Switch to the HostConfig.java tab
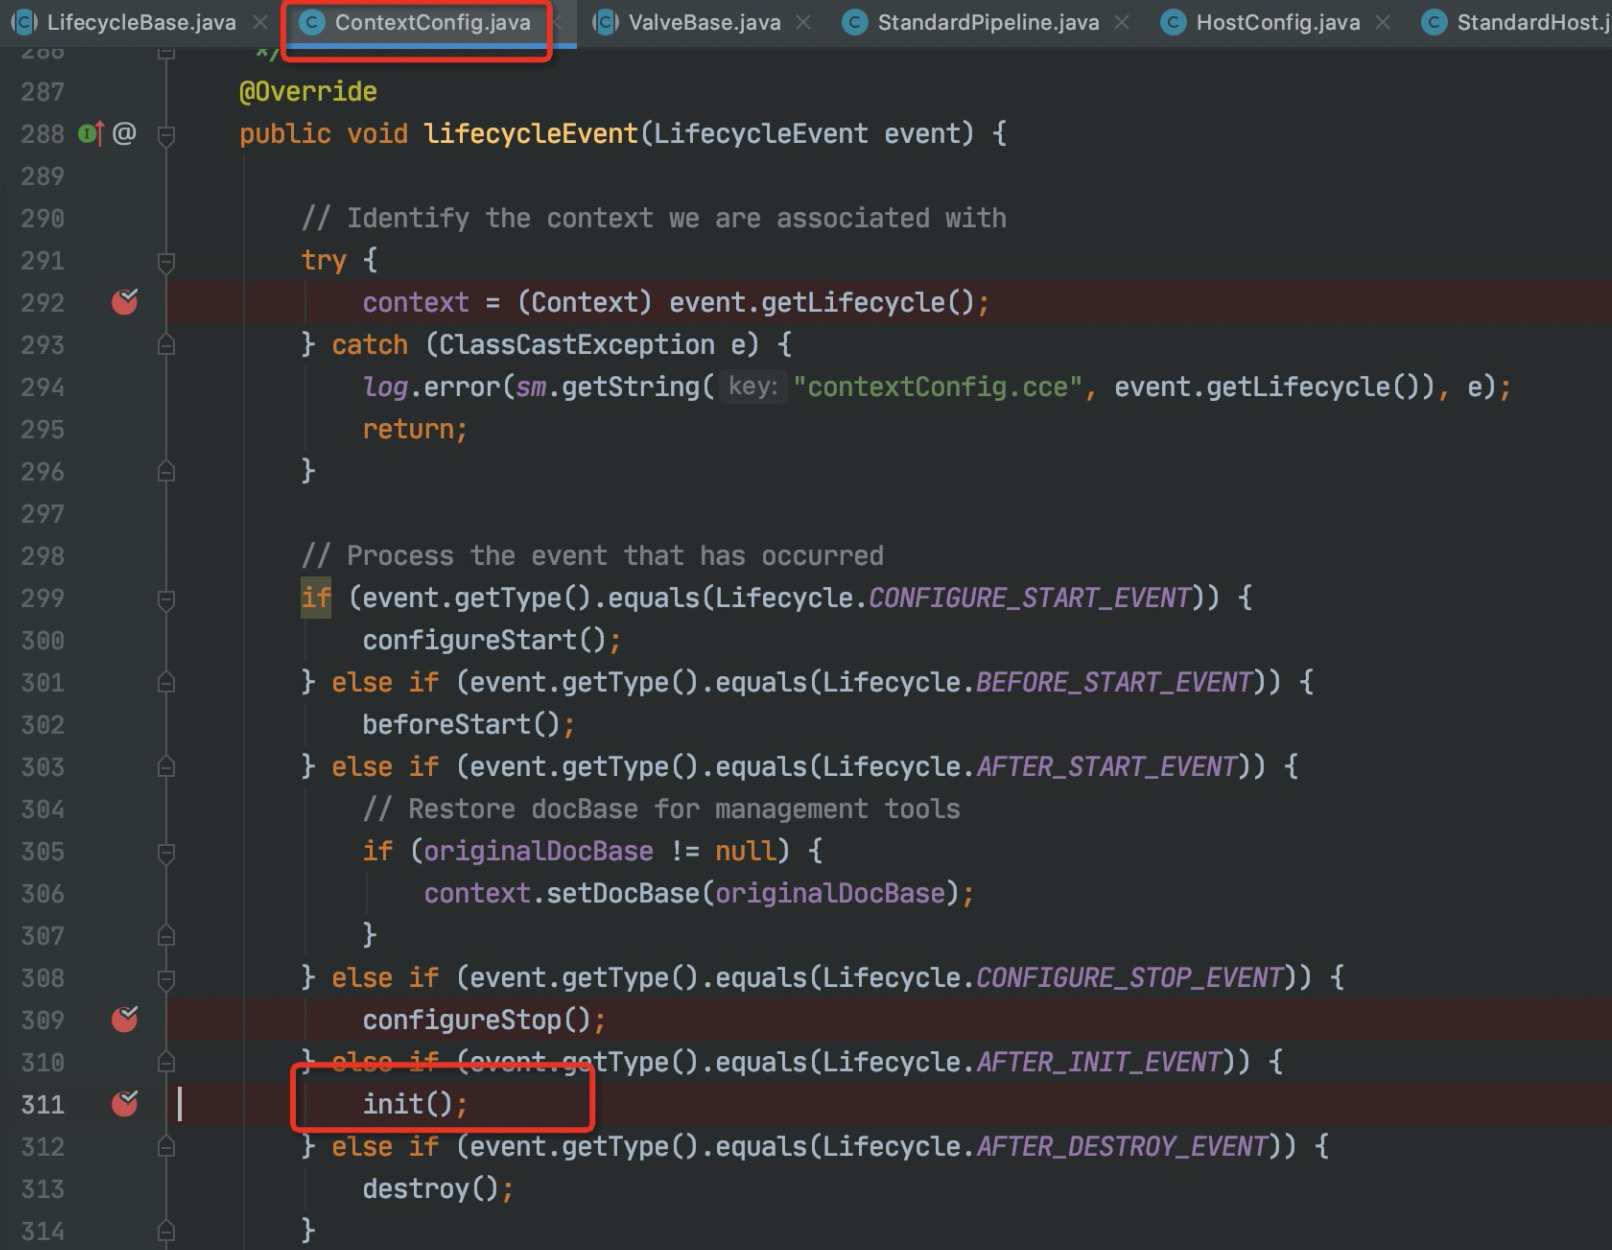Viewport: 1612px width, 1250px height. click(x=1278, y=22)
